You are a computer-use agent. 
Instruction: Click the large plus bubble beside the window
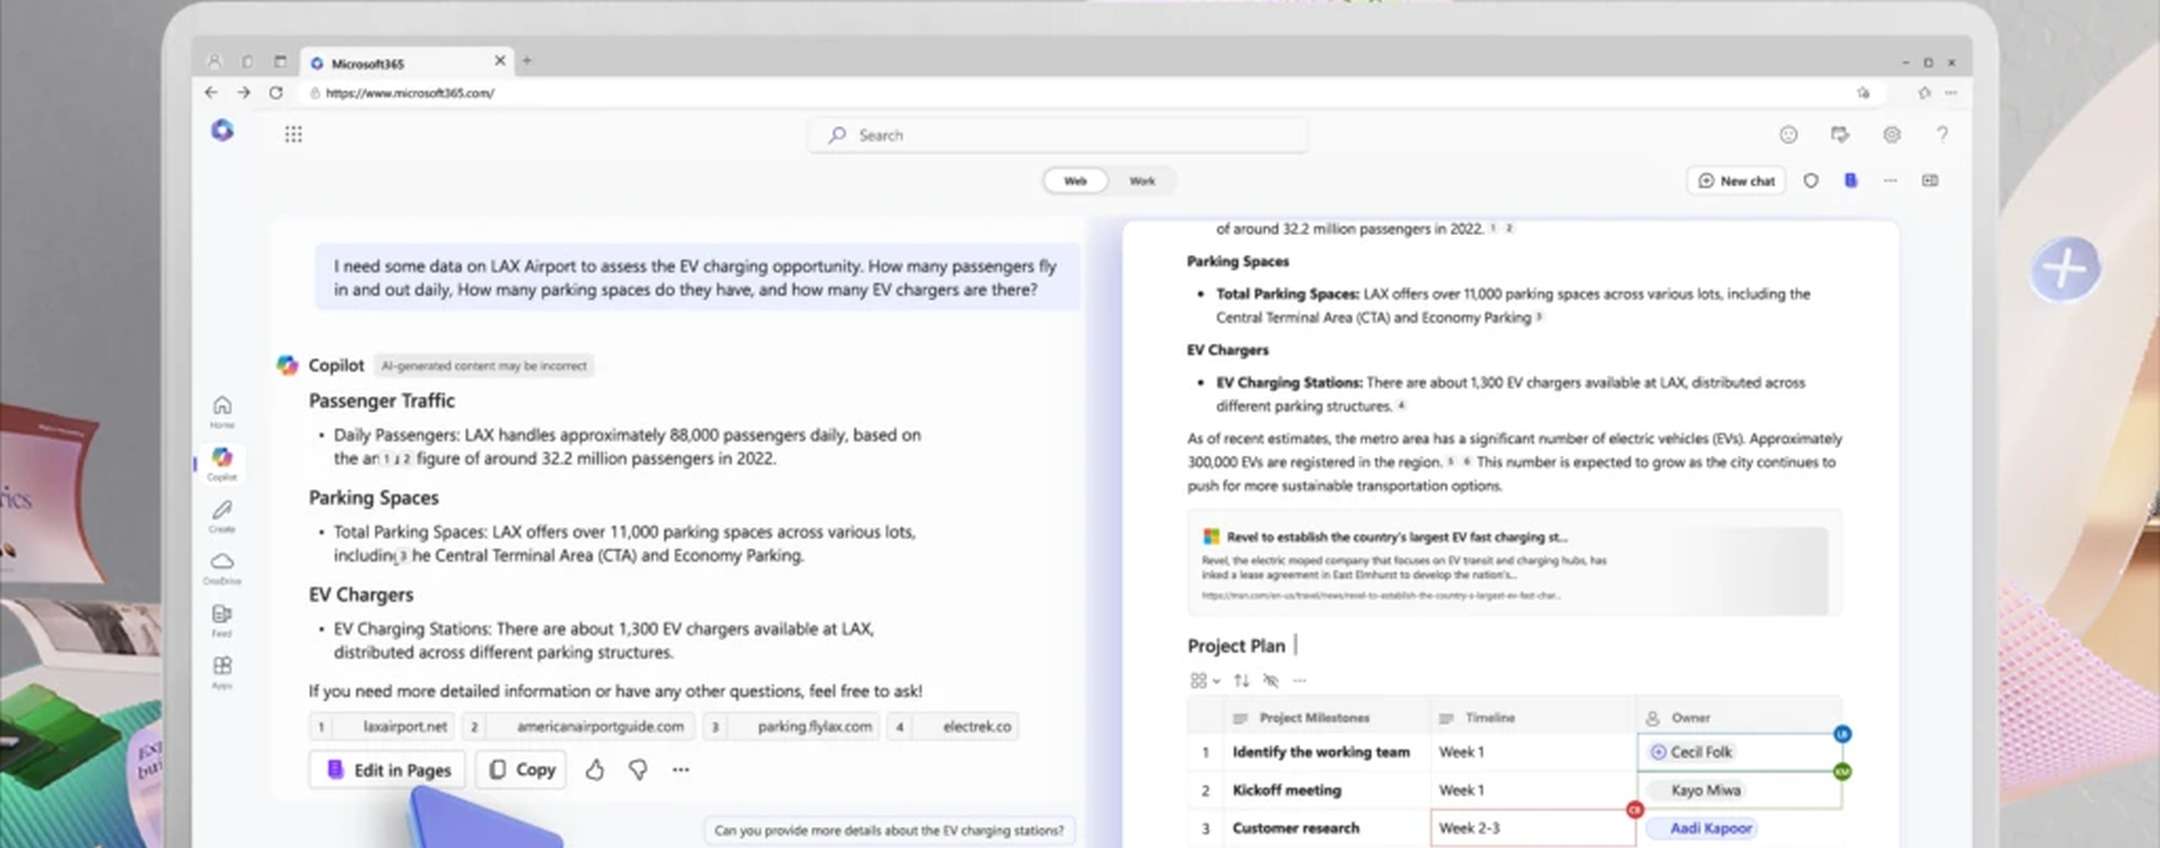coord(2065,269)
